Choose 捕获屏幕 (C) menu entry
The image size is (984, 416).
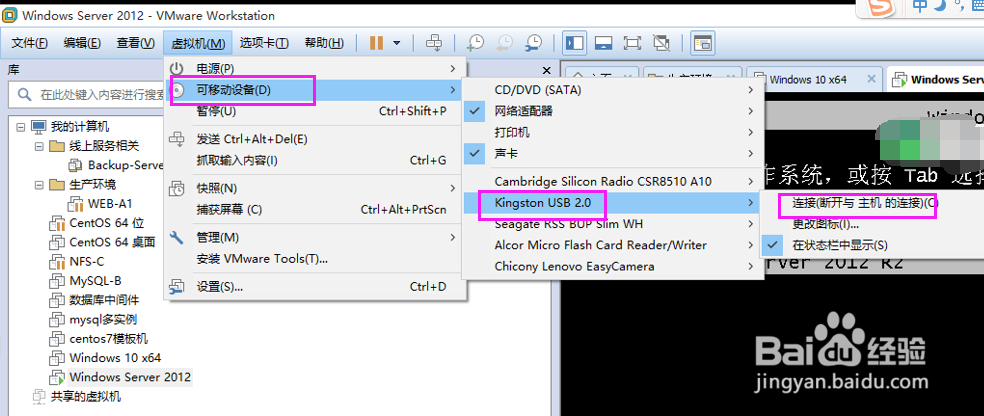[315, 210]
